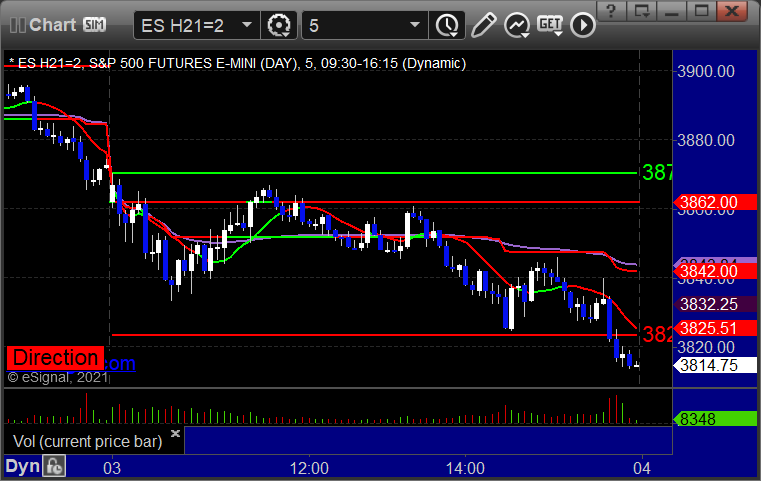Click the Chart window title text

point(52,25)
